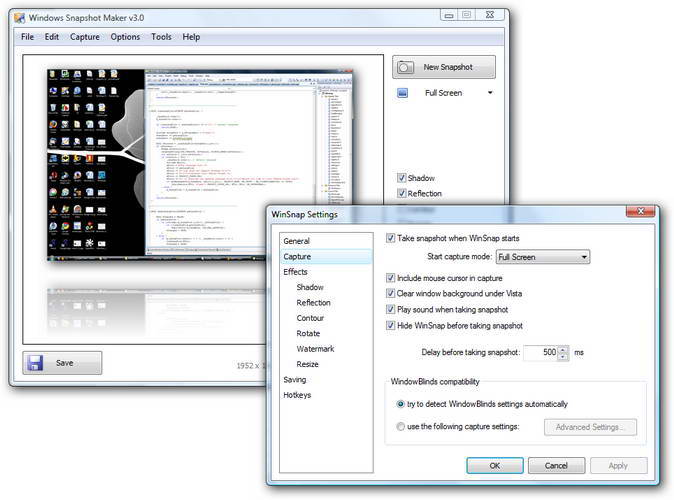Expand the Full Screen capture mode arrow

pyautogui.click(x=490, y=93)
